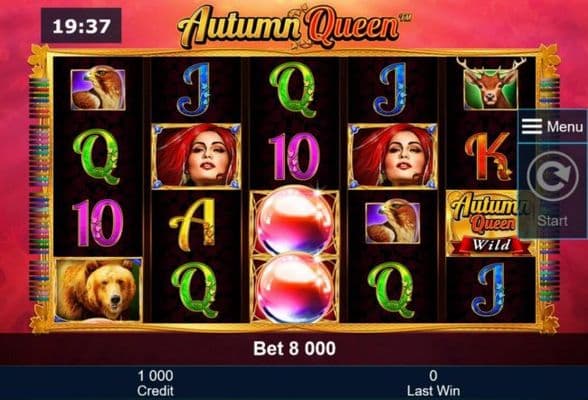Click the bear symbol on reel one
The height and width of the screenshot is (400, 588).
click(x=98, y=290)
